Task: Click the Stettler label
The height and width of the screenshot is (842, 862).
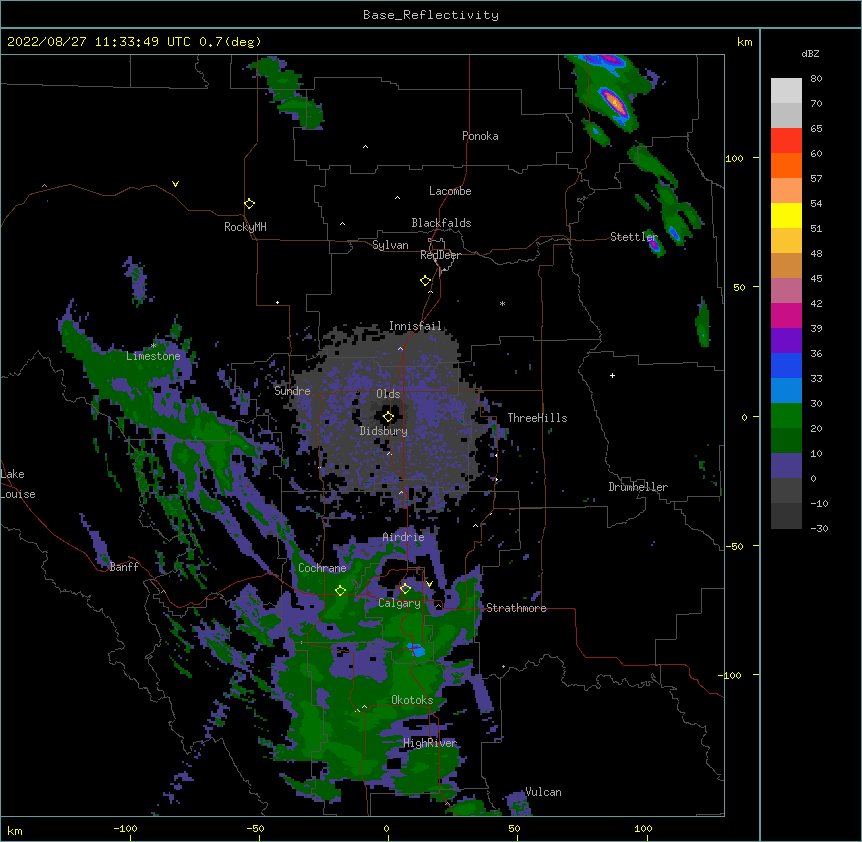Action: (633, 236)
